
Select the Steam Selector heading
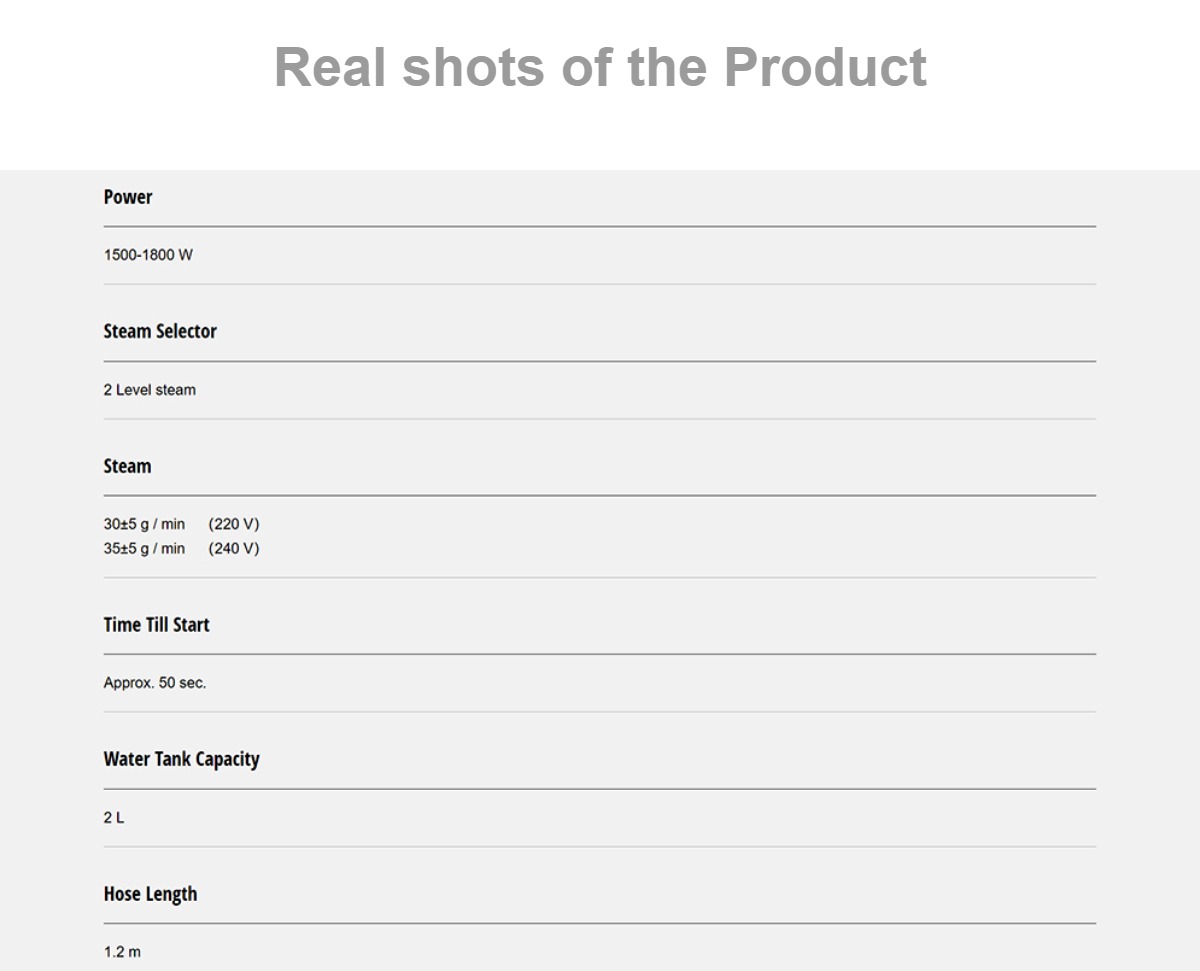pos(160,331)
